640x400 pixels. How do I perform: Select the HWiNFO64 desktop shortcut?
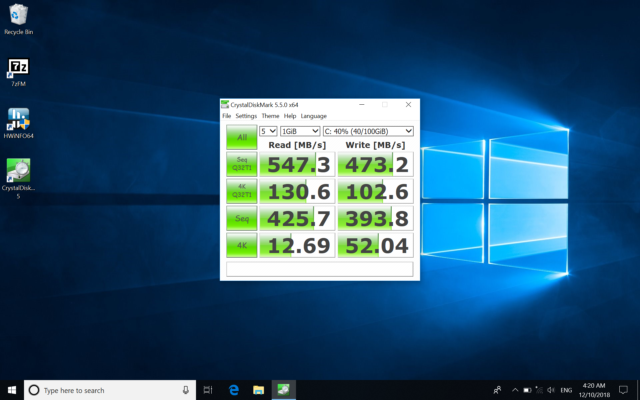[18, 123]
